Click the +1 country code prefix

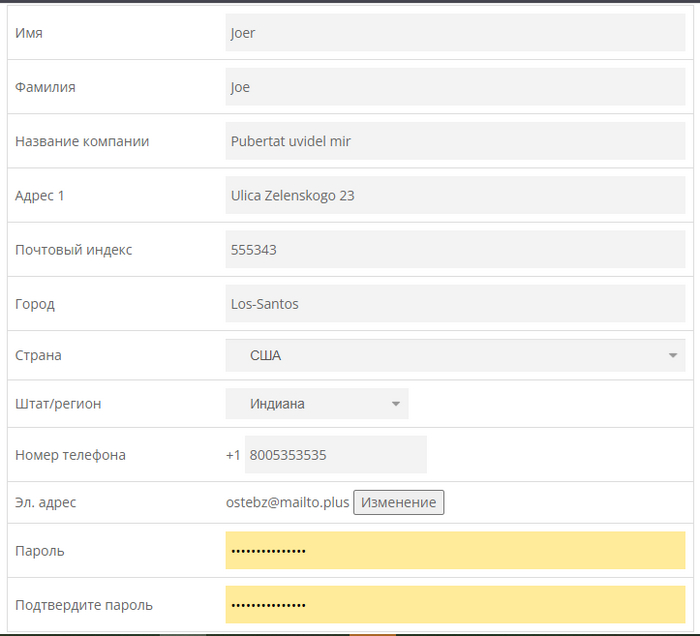click(233, 455)
